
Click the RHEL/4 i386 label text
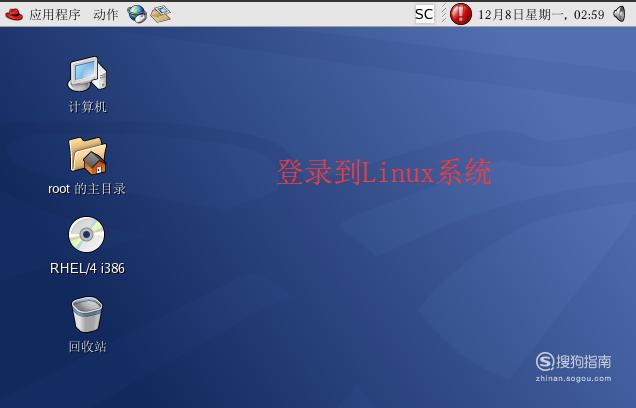click(x=87, y=268)
